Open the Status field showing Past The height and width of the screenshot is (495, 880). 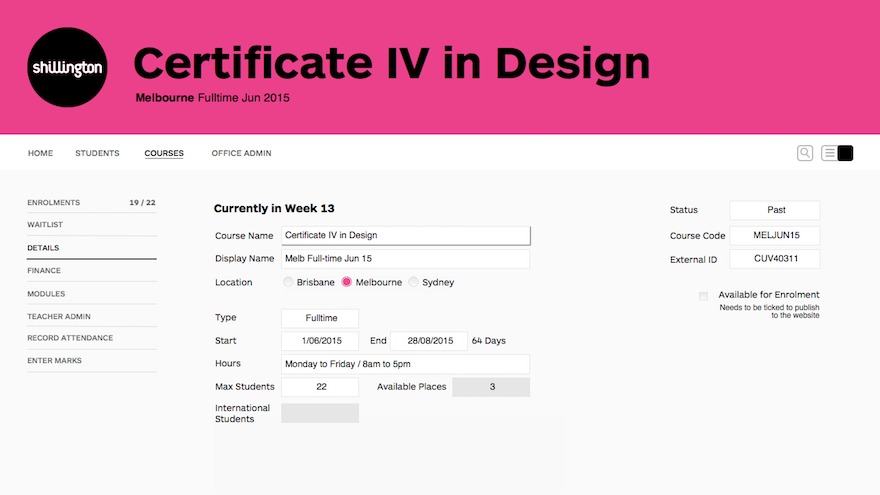774,210
